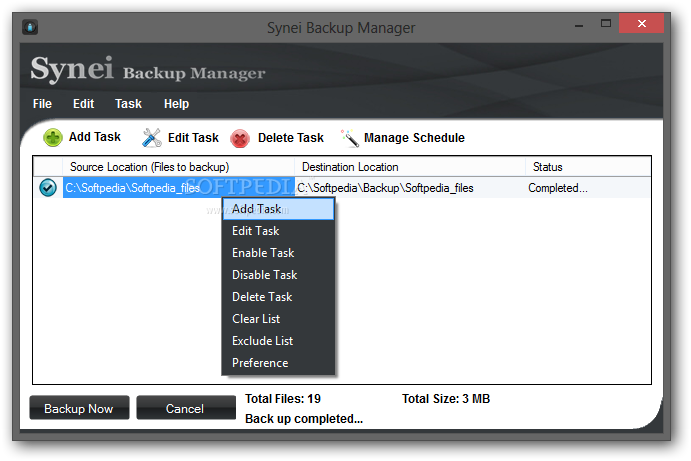Select Clear List in context menu
Image resolution: width=691 pixels, height=461 pixels.
tap(279, 319)
